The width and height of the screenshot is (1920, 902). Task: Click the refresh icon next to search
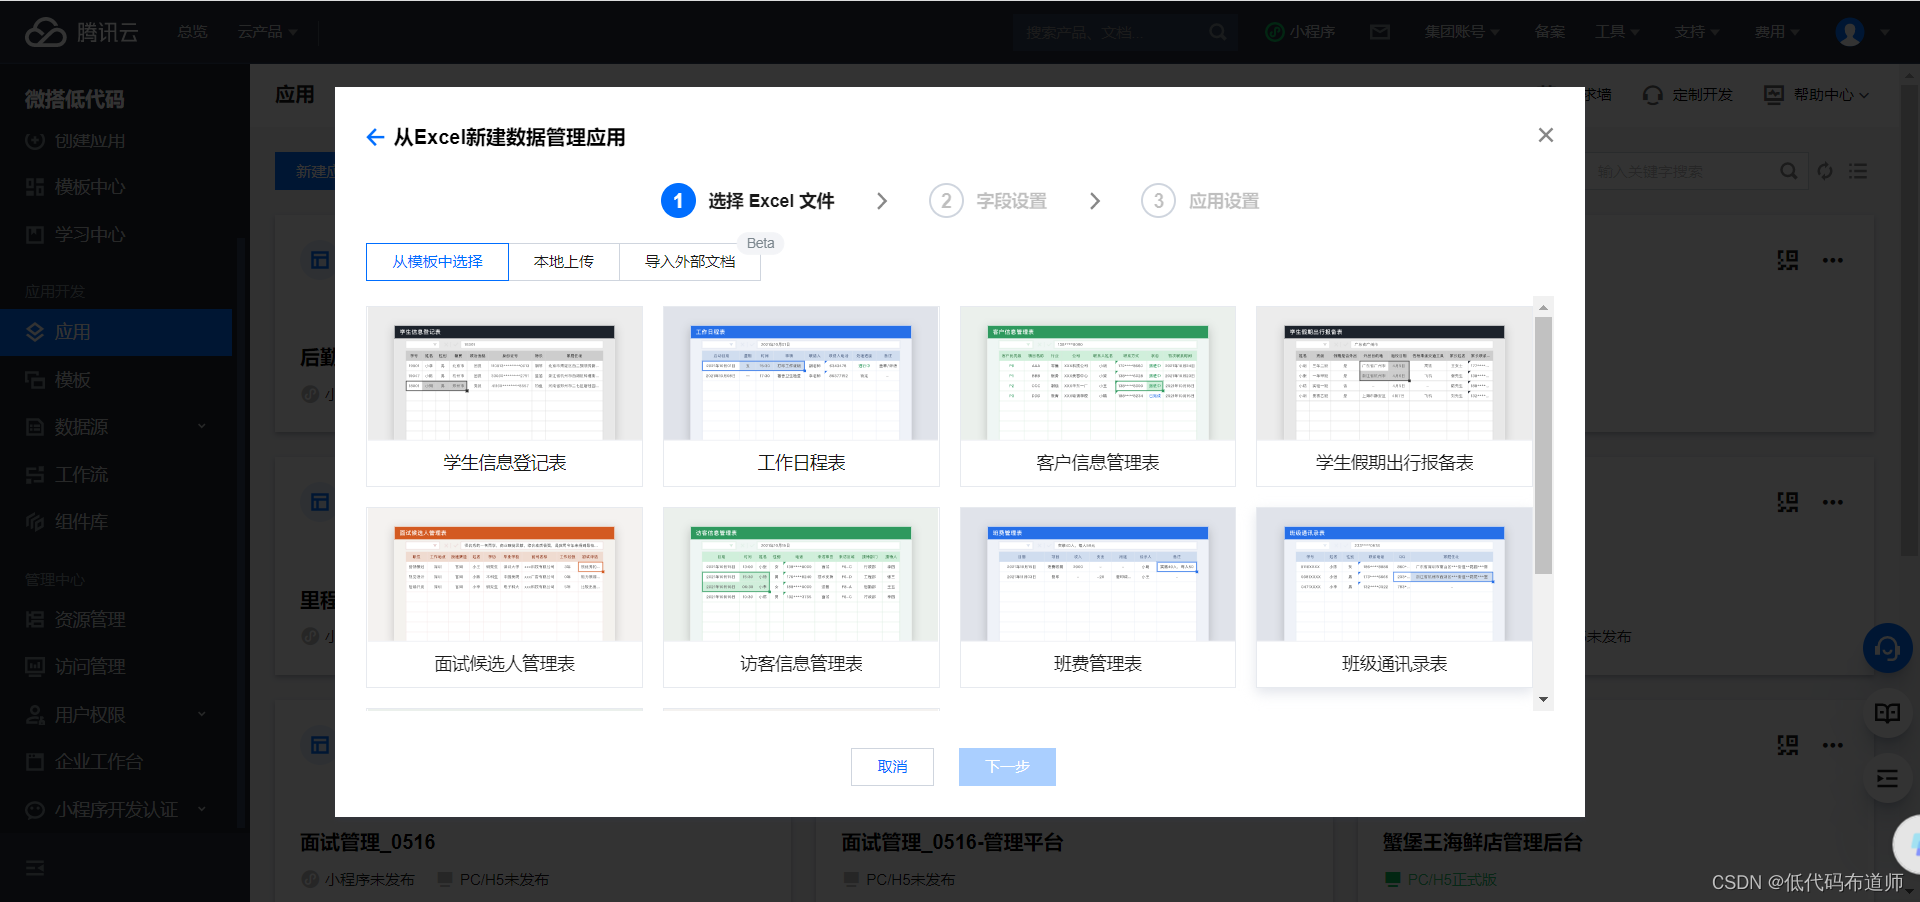pyautogui.click(x=1825, y=171)
